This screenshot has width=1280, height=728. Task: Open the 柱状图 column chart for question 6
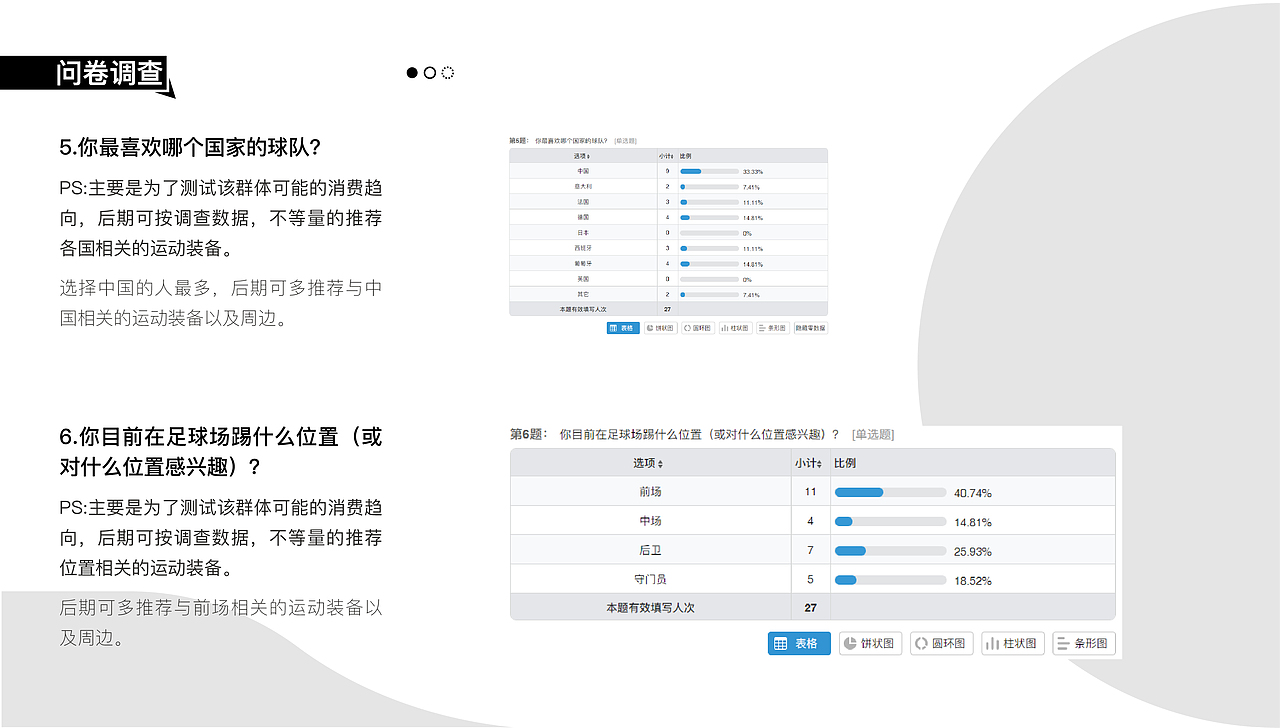pos(1012,643)
